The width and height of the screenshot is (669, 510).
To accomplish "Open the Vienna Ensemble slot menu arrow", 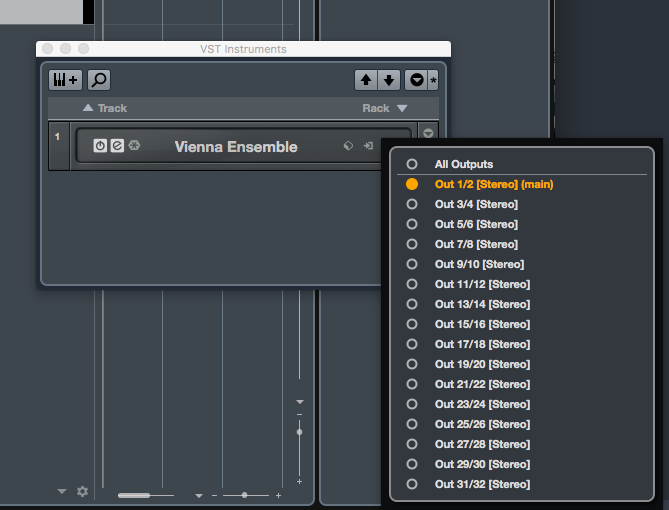I will pos(428,133).
